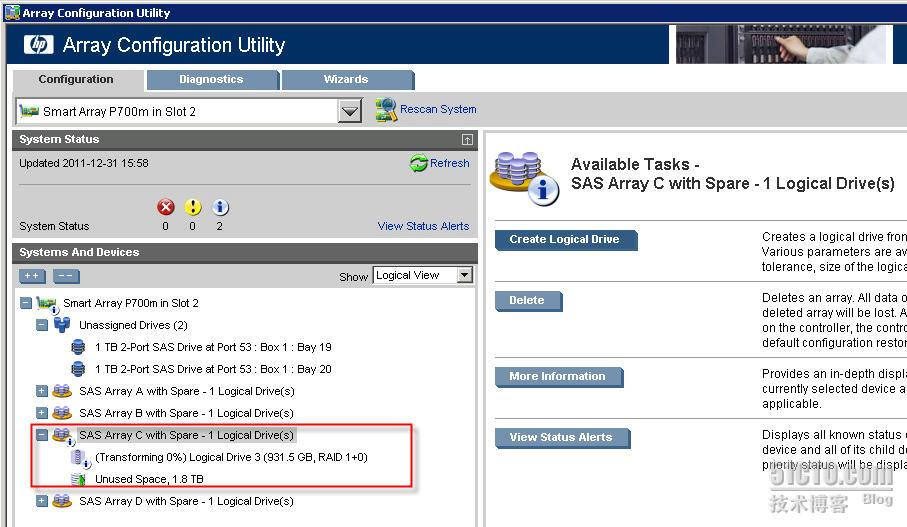Select the Bay 19 SAS drive row

(x=213, y=347)
